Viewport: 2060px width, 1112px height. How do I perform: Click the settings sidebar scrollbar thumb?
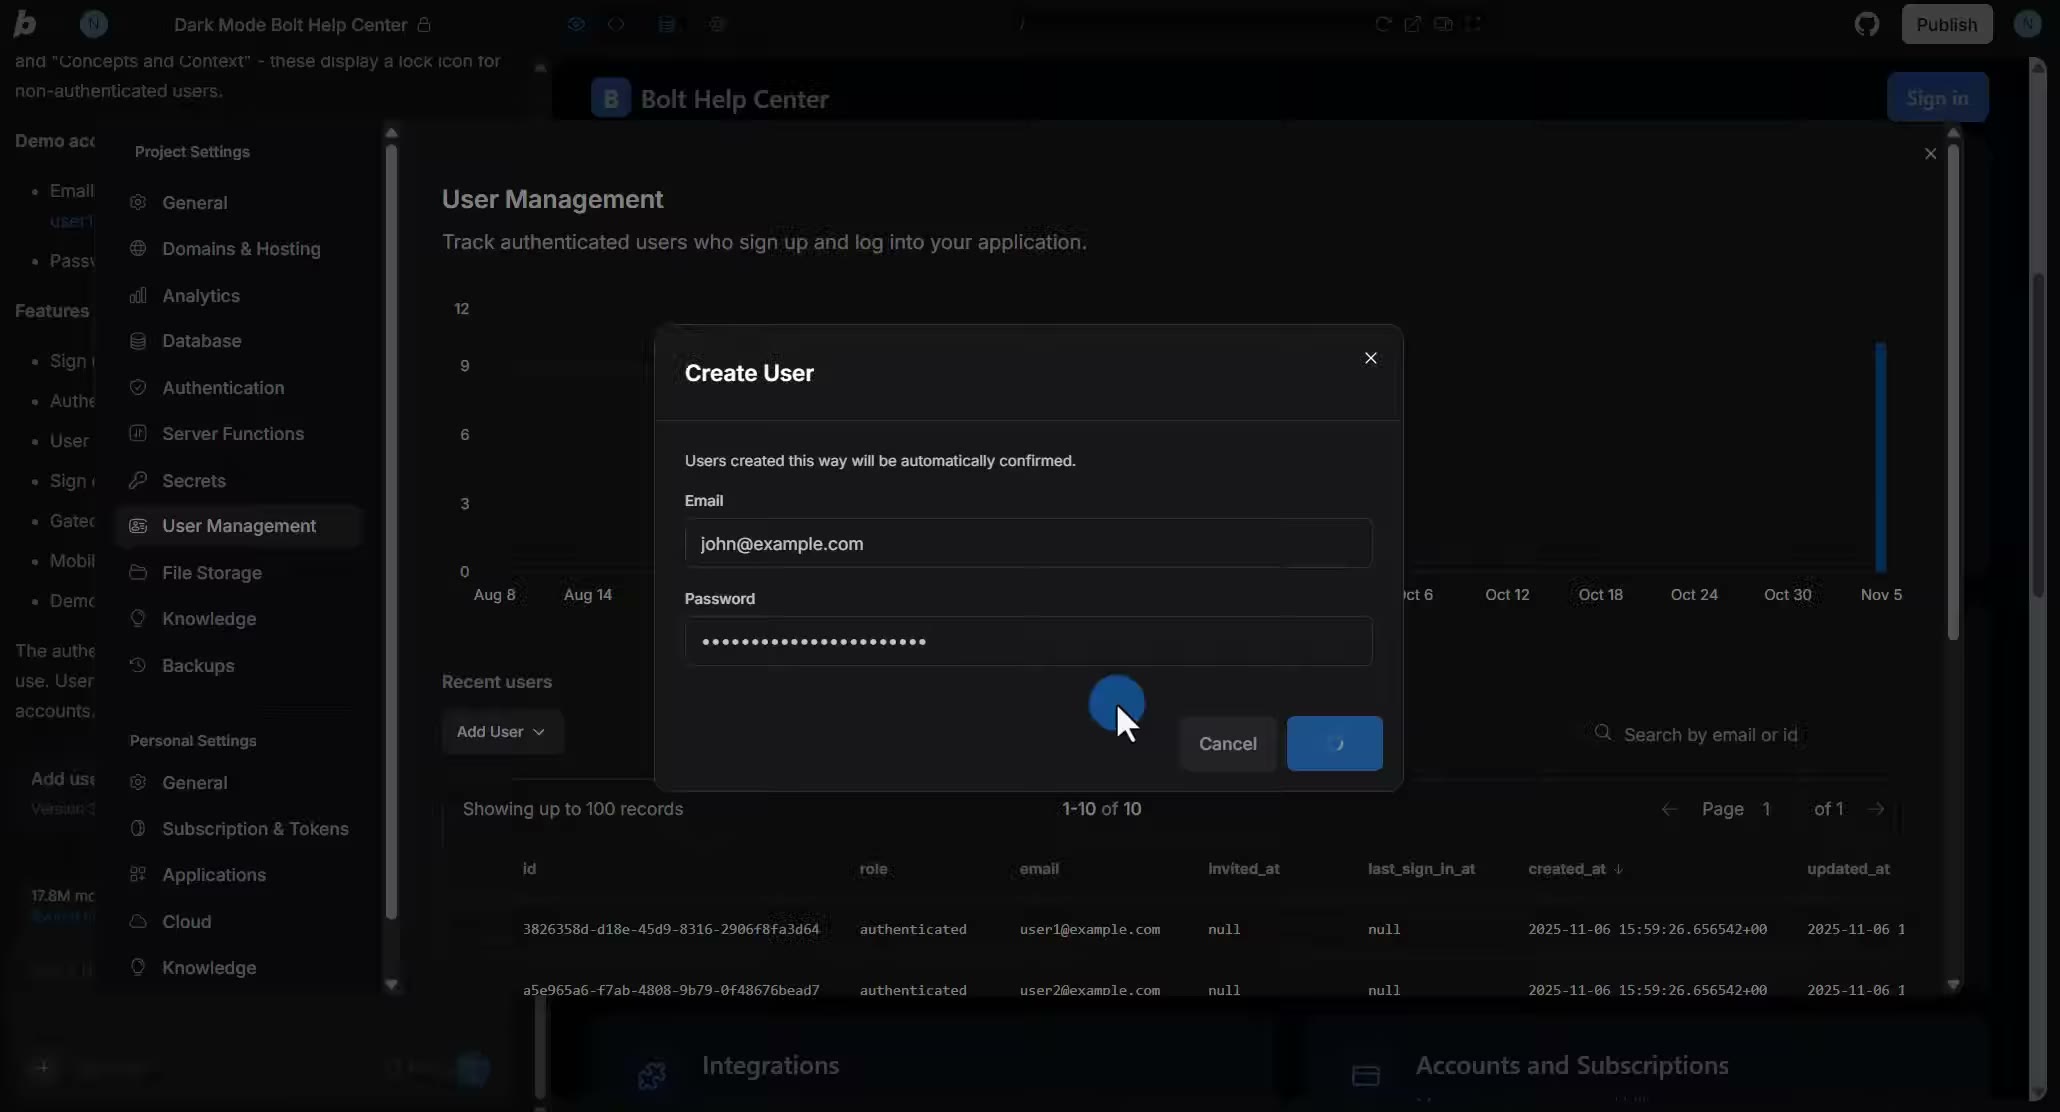391,530
